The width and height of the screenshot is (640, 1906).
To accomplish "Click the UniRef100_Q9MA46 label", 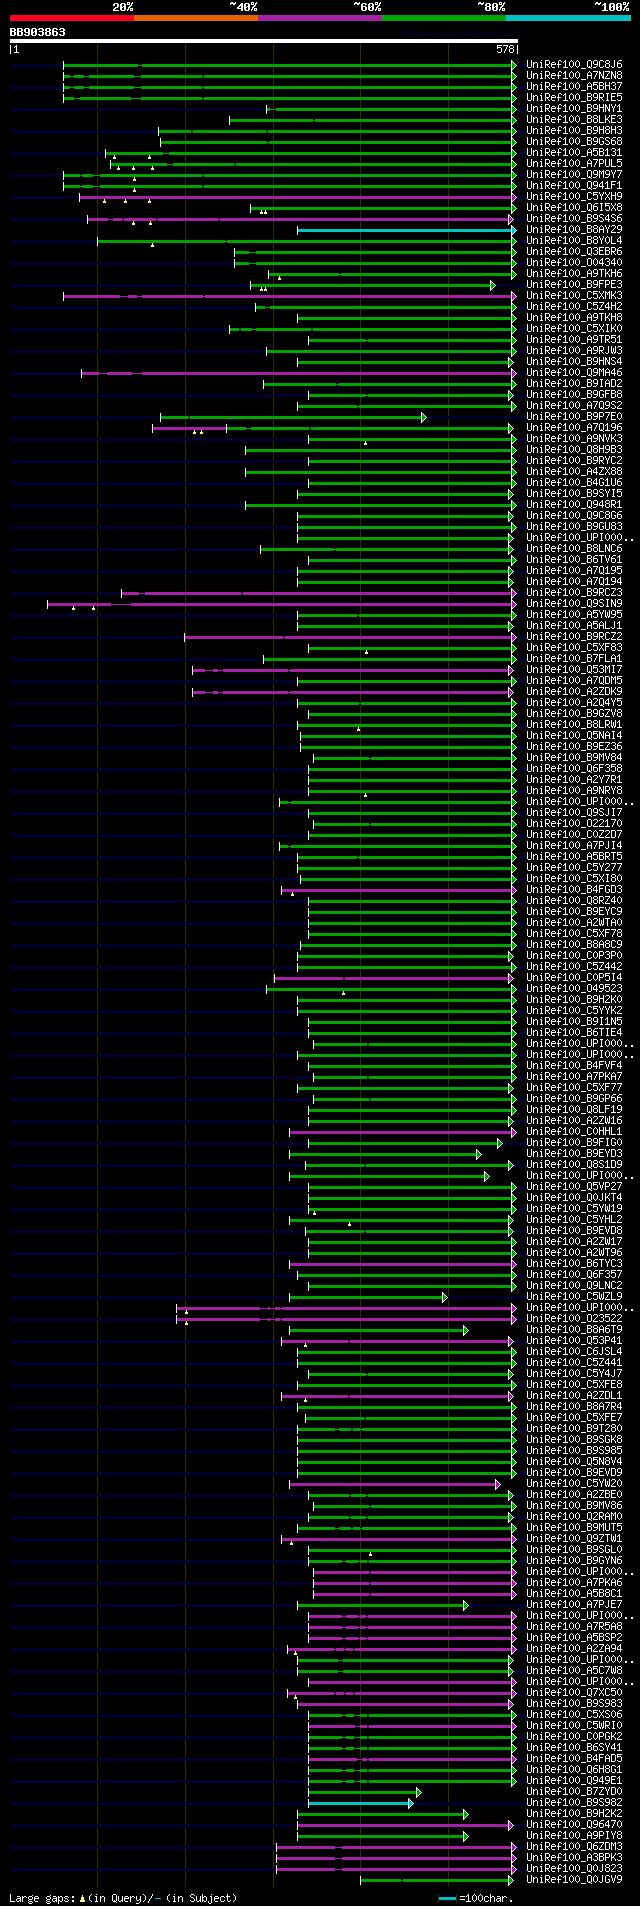I will [574, 373].
